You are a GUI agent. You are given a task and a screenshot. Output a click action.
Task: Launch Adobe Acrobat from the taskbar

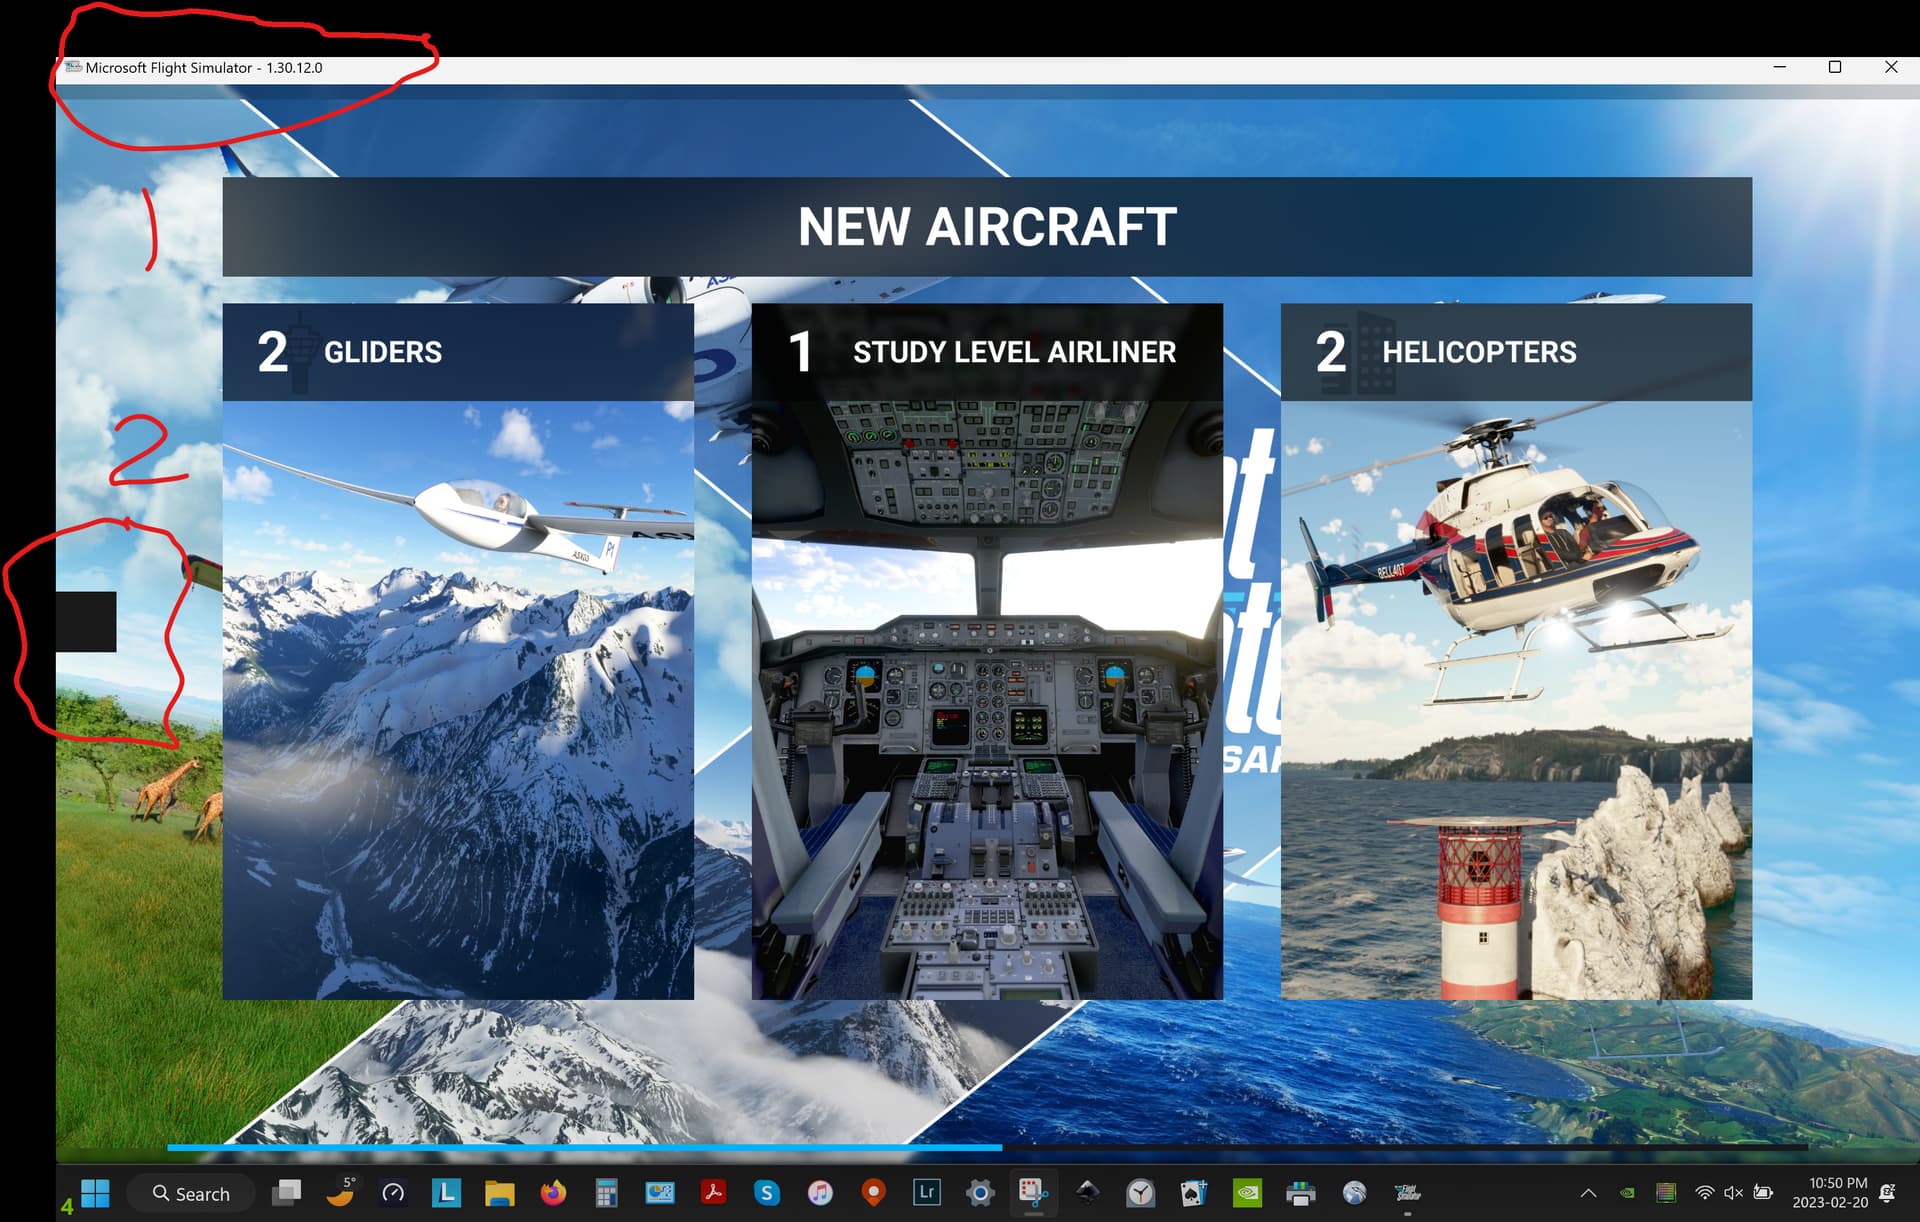coord(713,1193)
